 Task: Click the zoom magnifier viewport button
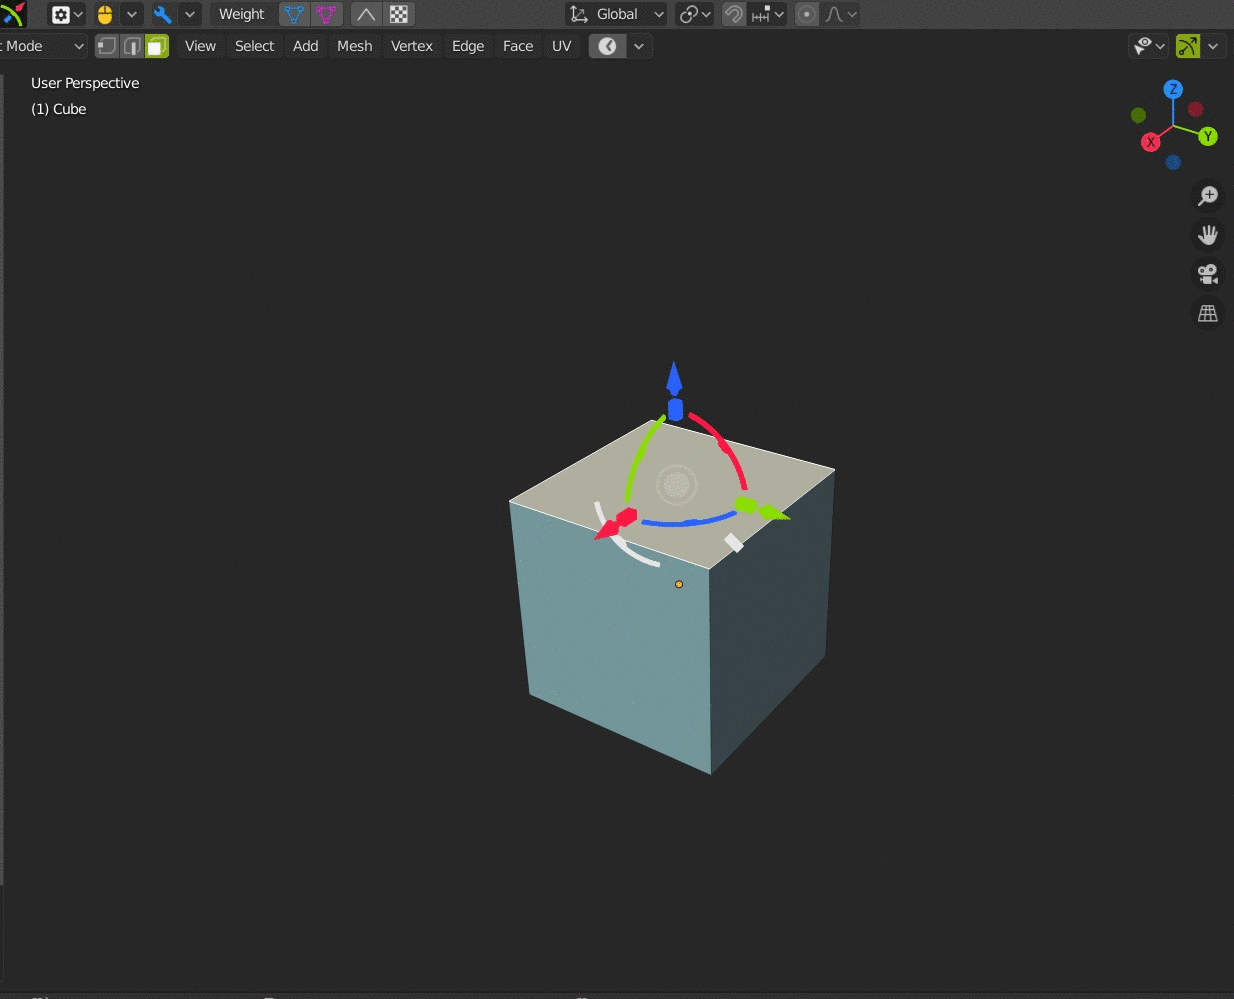(x=1208, y=196)
